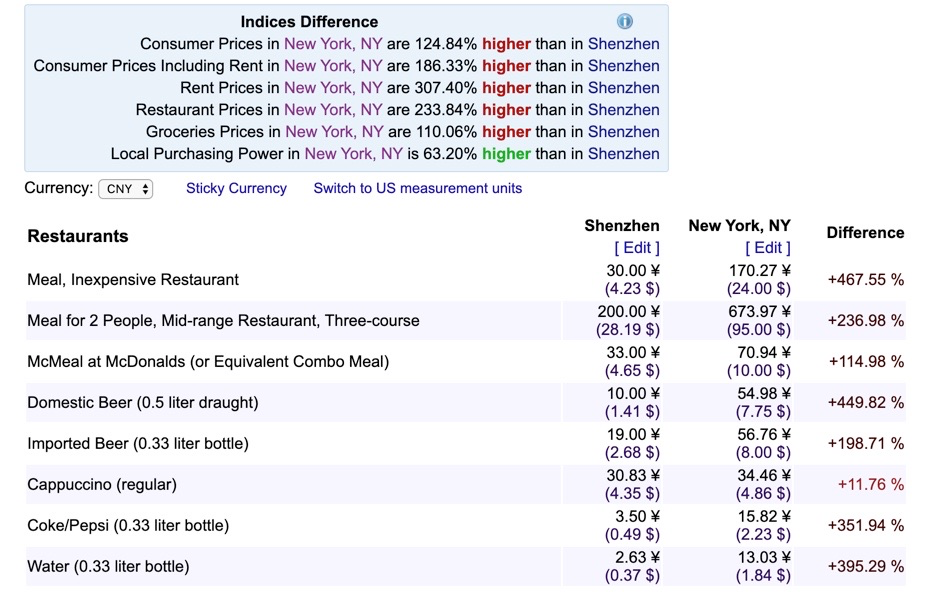This screenshot has width=950, height=602.
Task: Click the Cappuccino (regular) row label
Action: click(102, 485)
